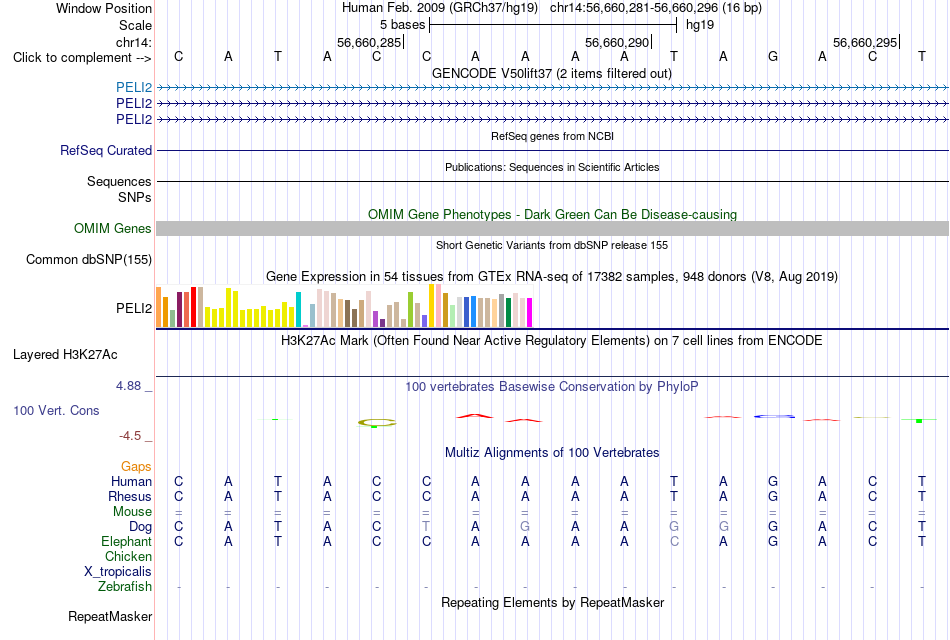Select the Scale track label

point(135,25)
